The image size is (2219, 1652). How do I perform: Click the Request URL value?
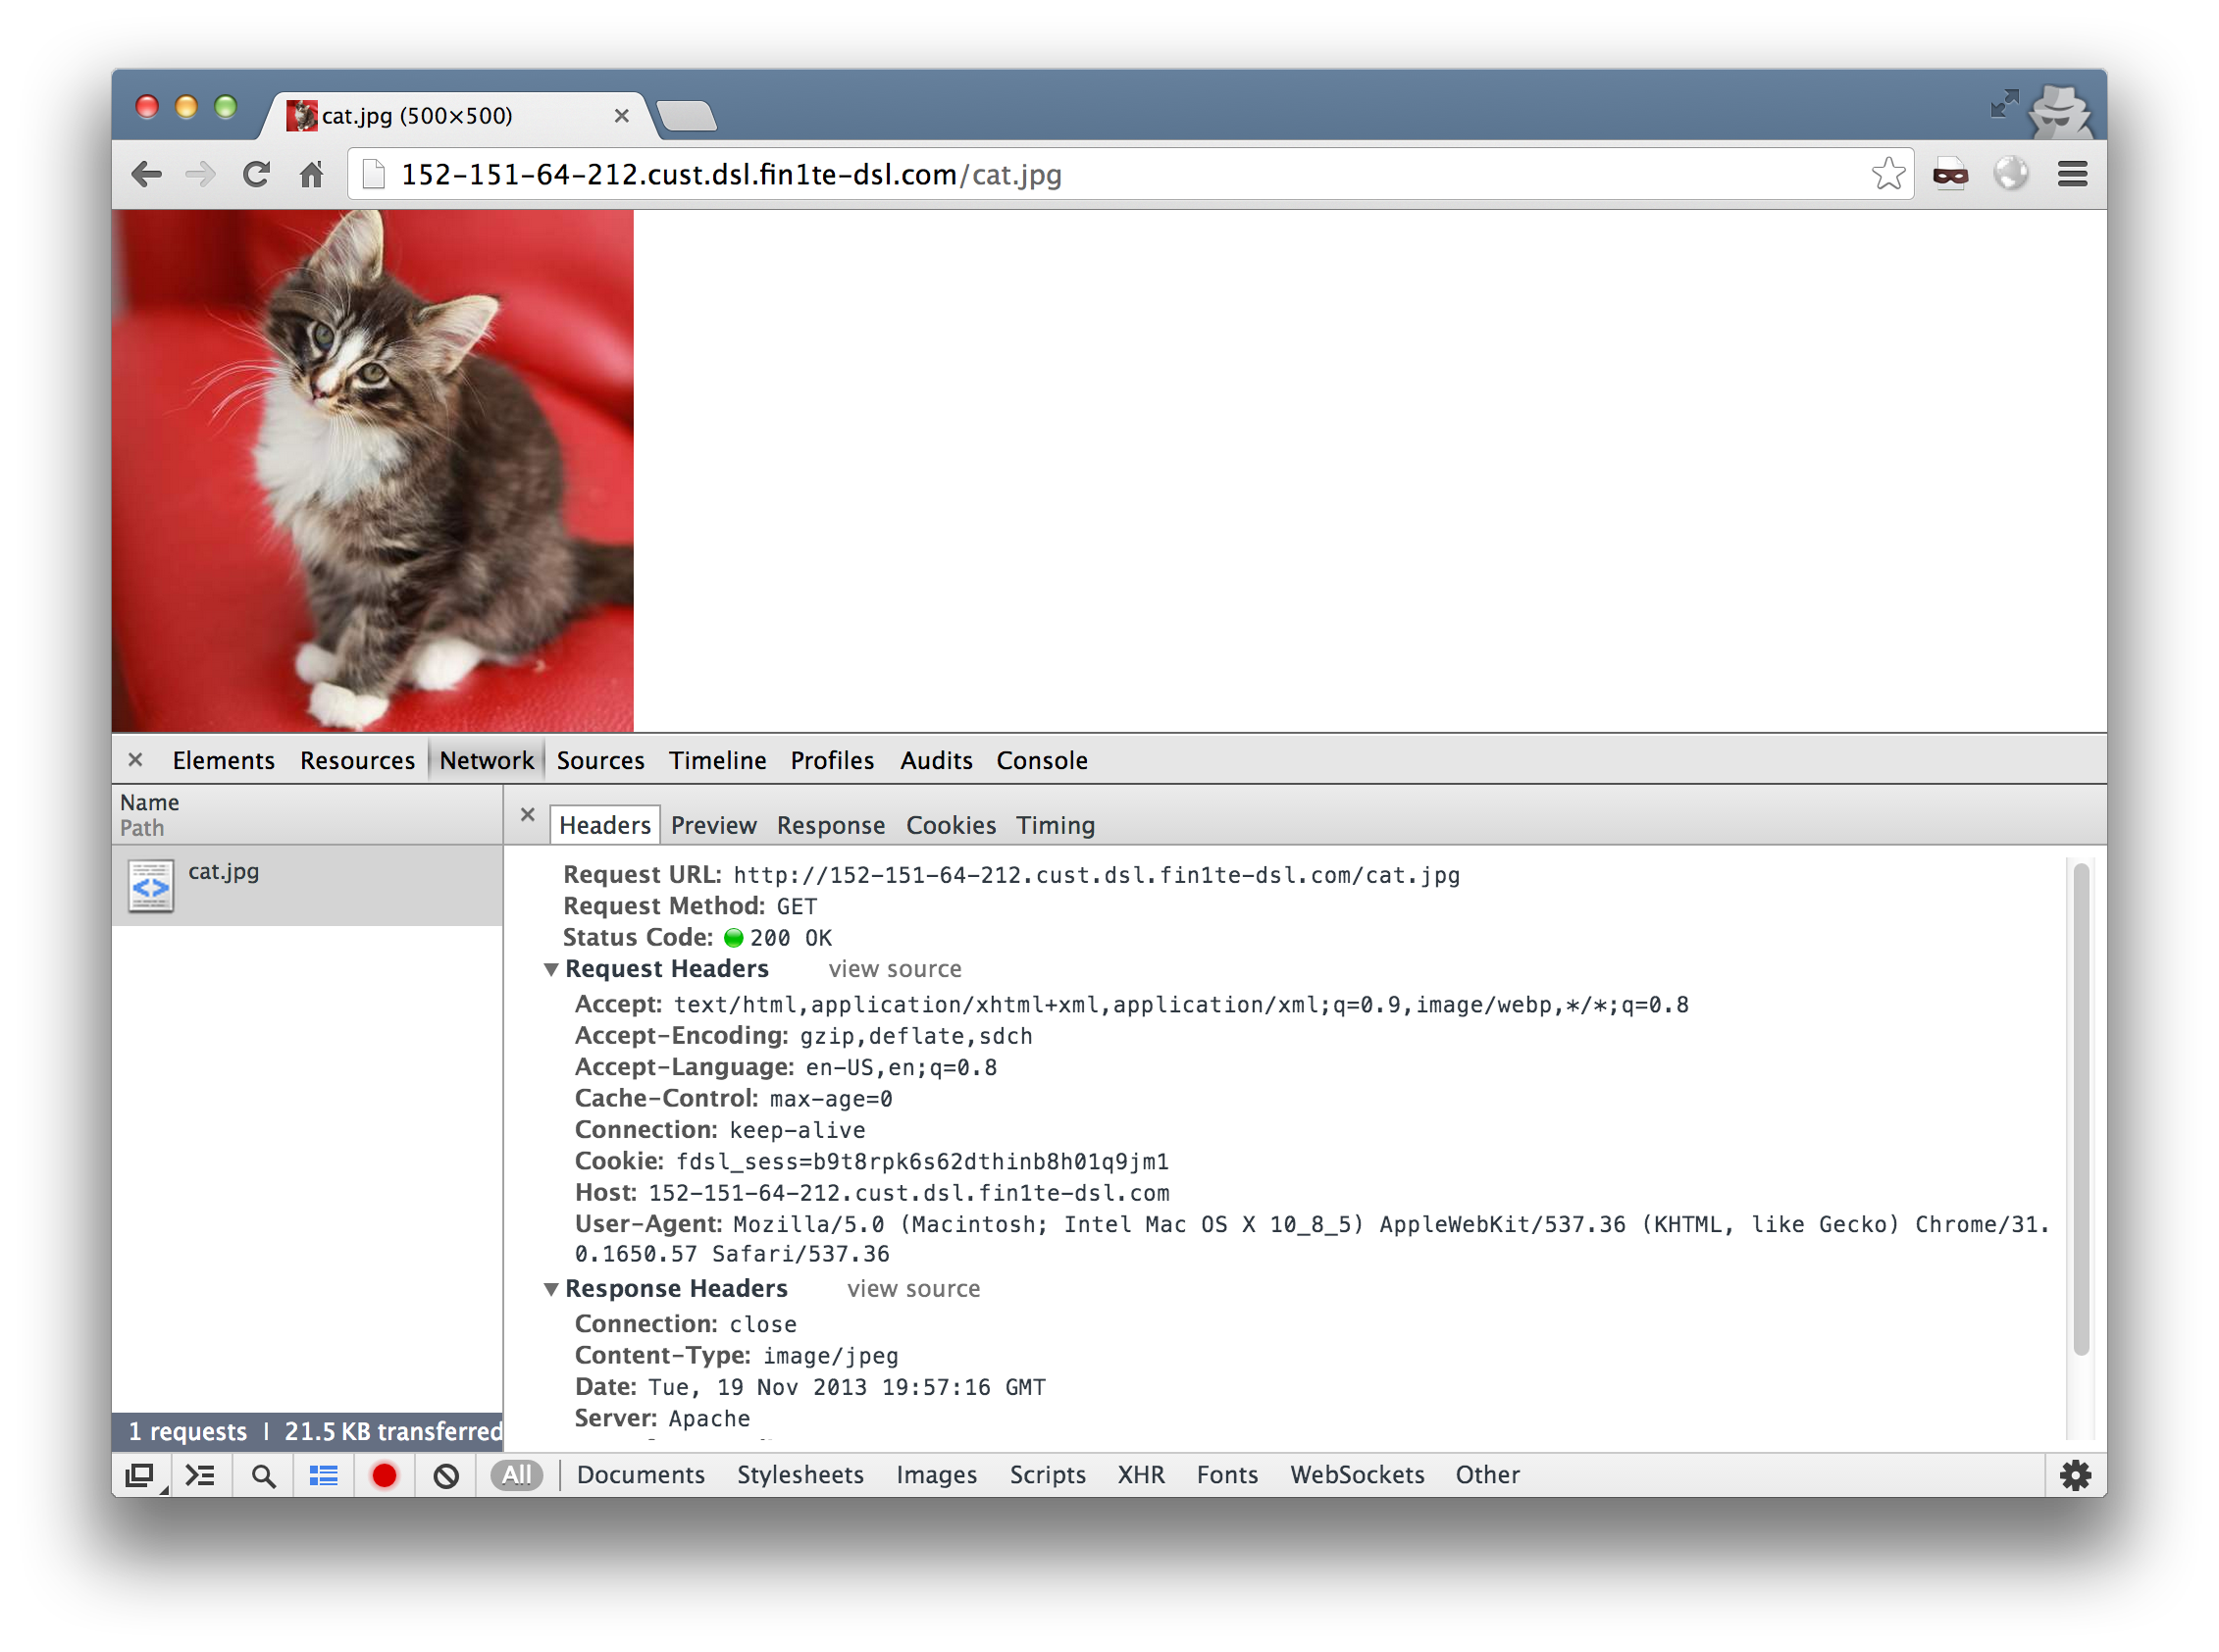pos(1097,876)
